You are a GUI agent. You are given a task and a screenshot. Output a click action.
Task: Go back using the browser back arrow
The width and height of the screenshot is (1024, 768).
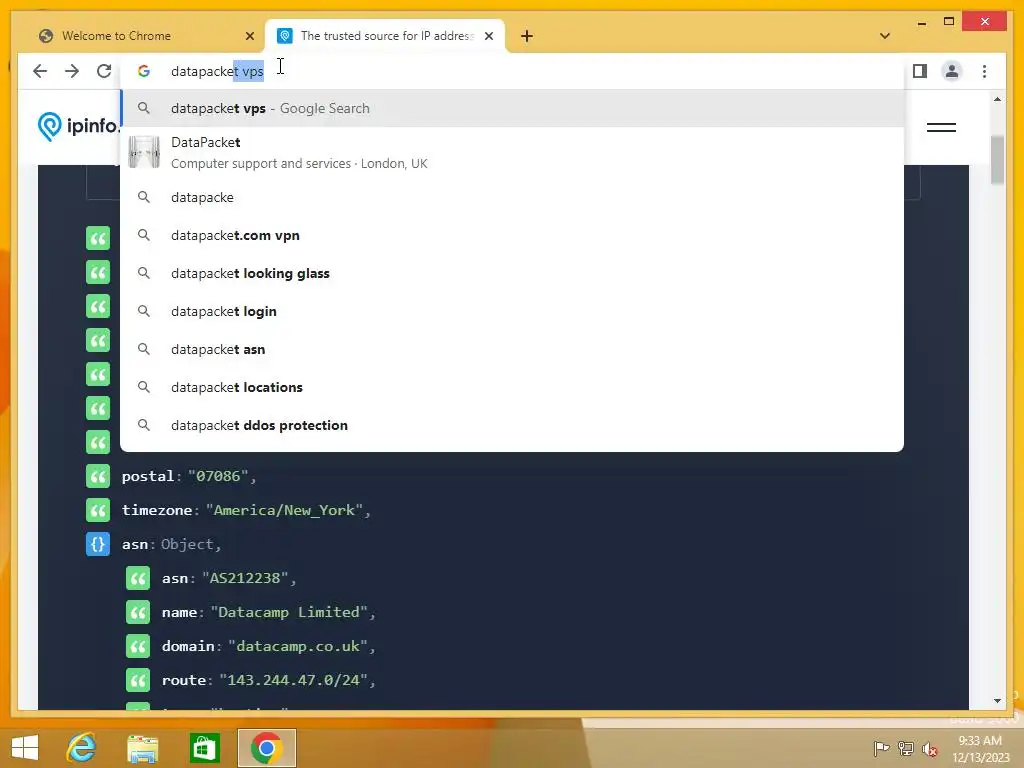click(40, 71)
